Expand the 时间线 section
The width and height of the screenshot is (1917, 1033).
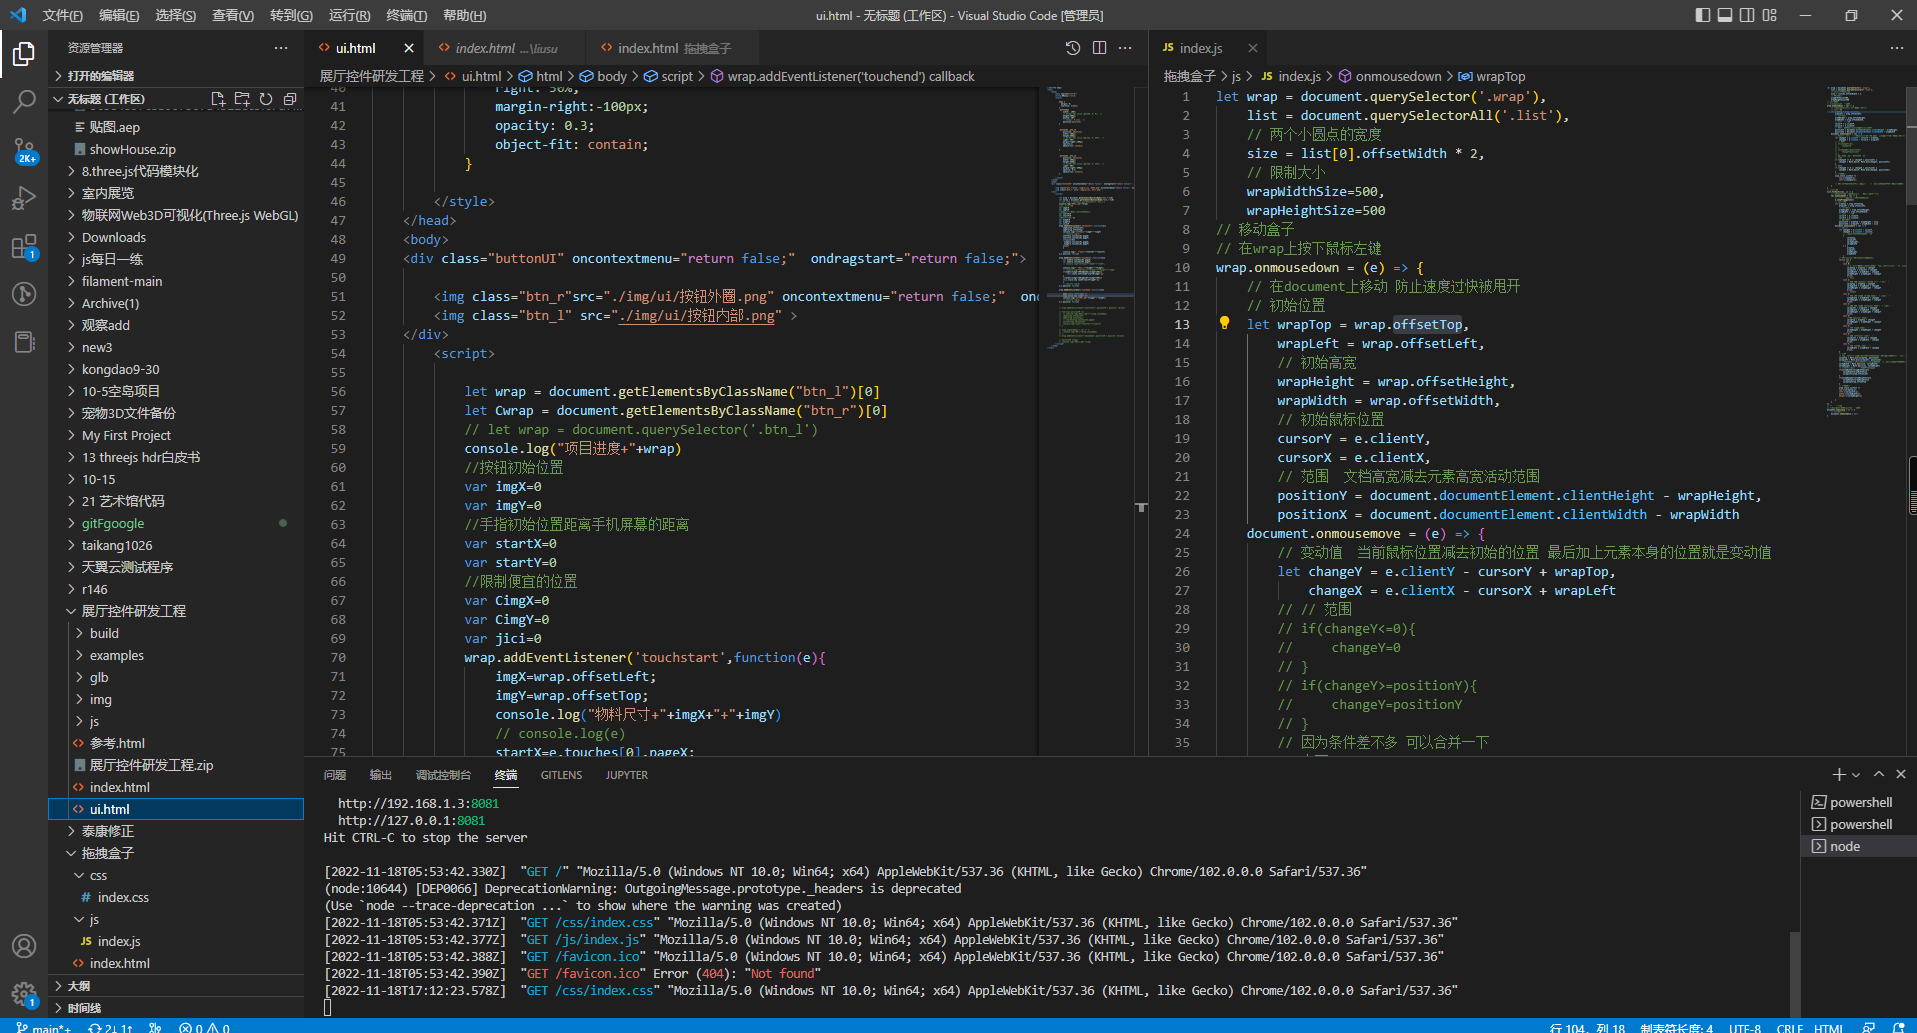click(176, 1008)
